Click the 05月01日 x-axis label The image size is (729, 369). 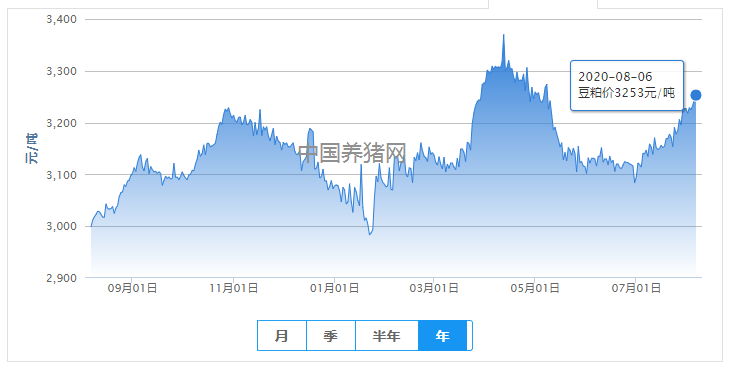(x=535, y=288)
